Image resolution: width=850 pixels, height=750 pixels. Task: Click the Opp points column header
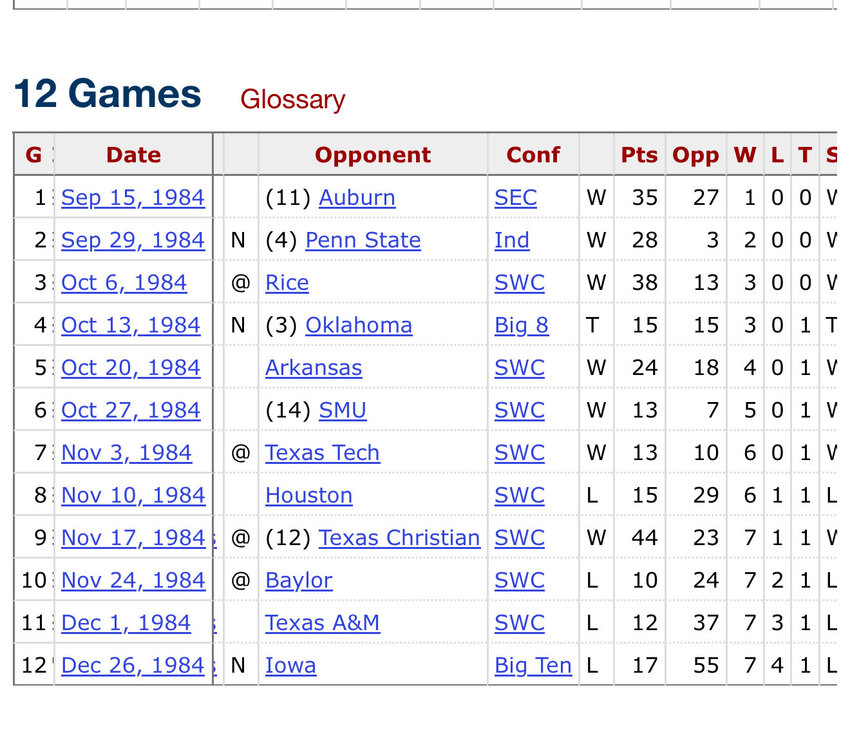coord(695,155)
